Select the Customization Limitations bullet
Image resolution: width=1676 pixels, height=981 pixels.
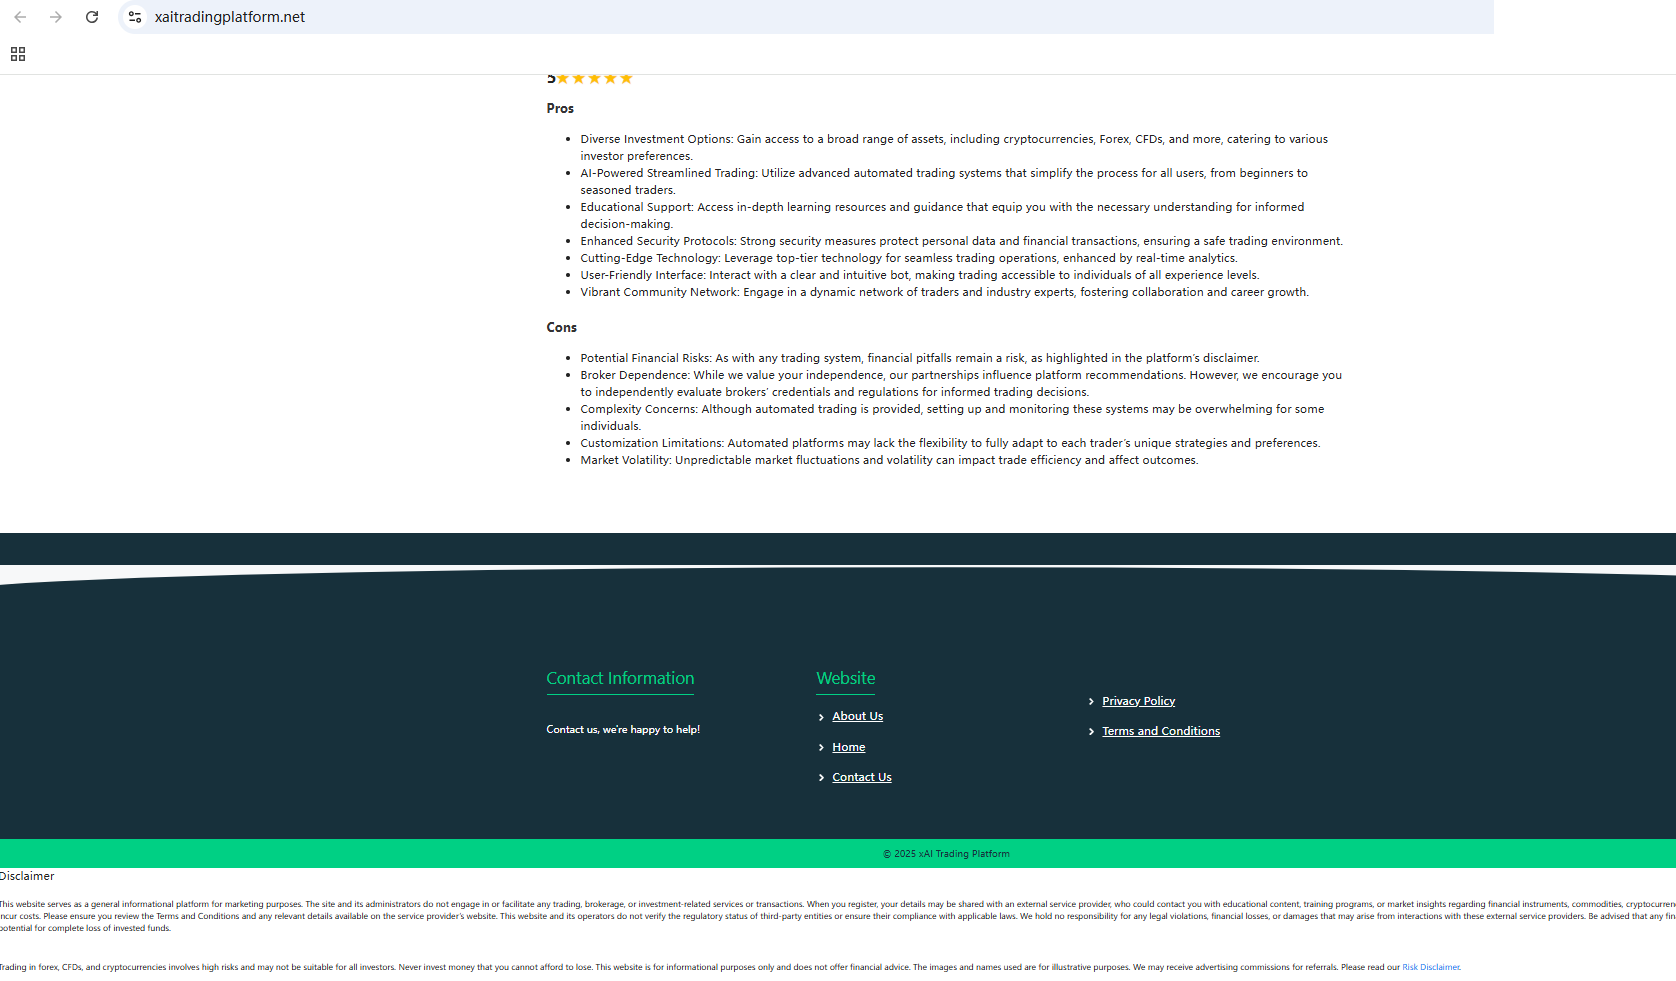[x=950, y=443]
